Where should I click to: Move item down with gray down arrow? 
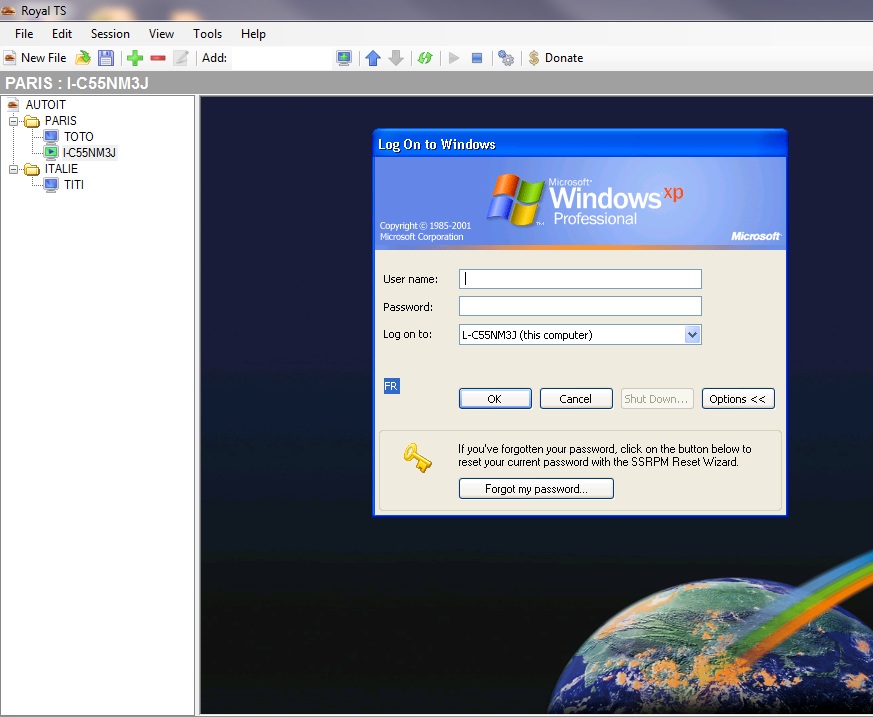tap(396, 58)
